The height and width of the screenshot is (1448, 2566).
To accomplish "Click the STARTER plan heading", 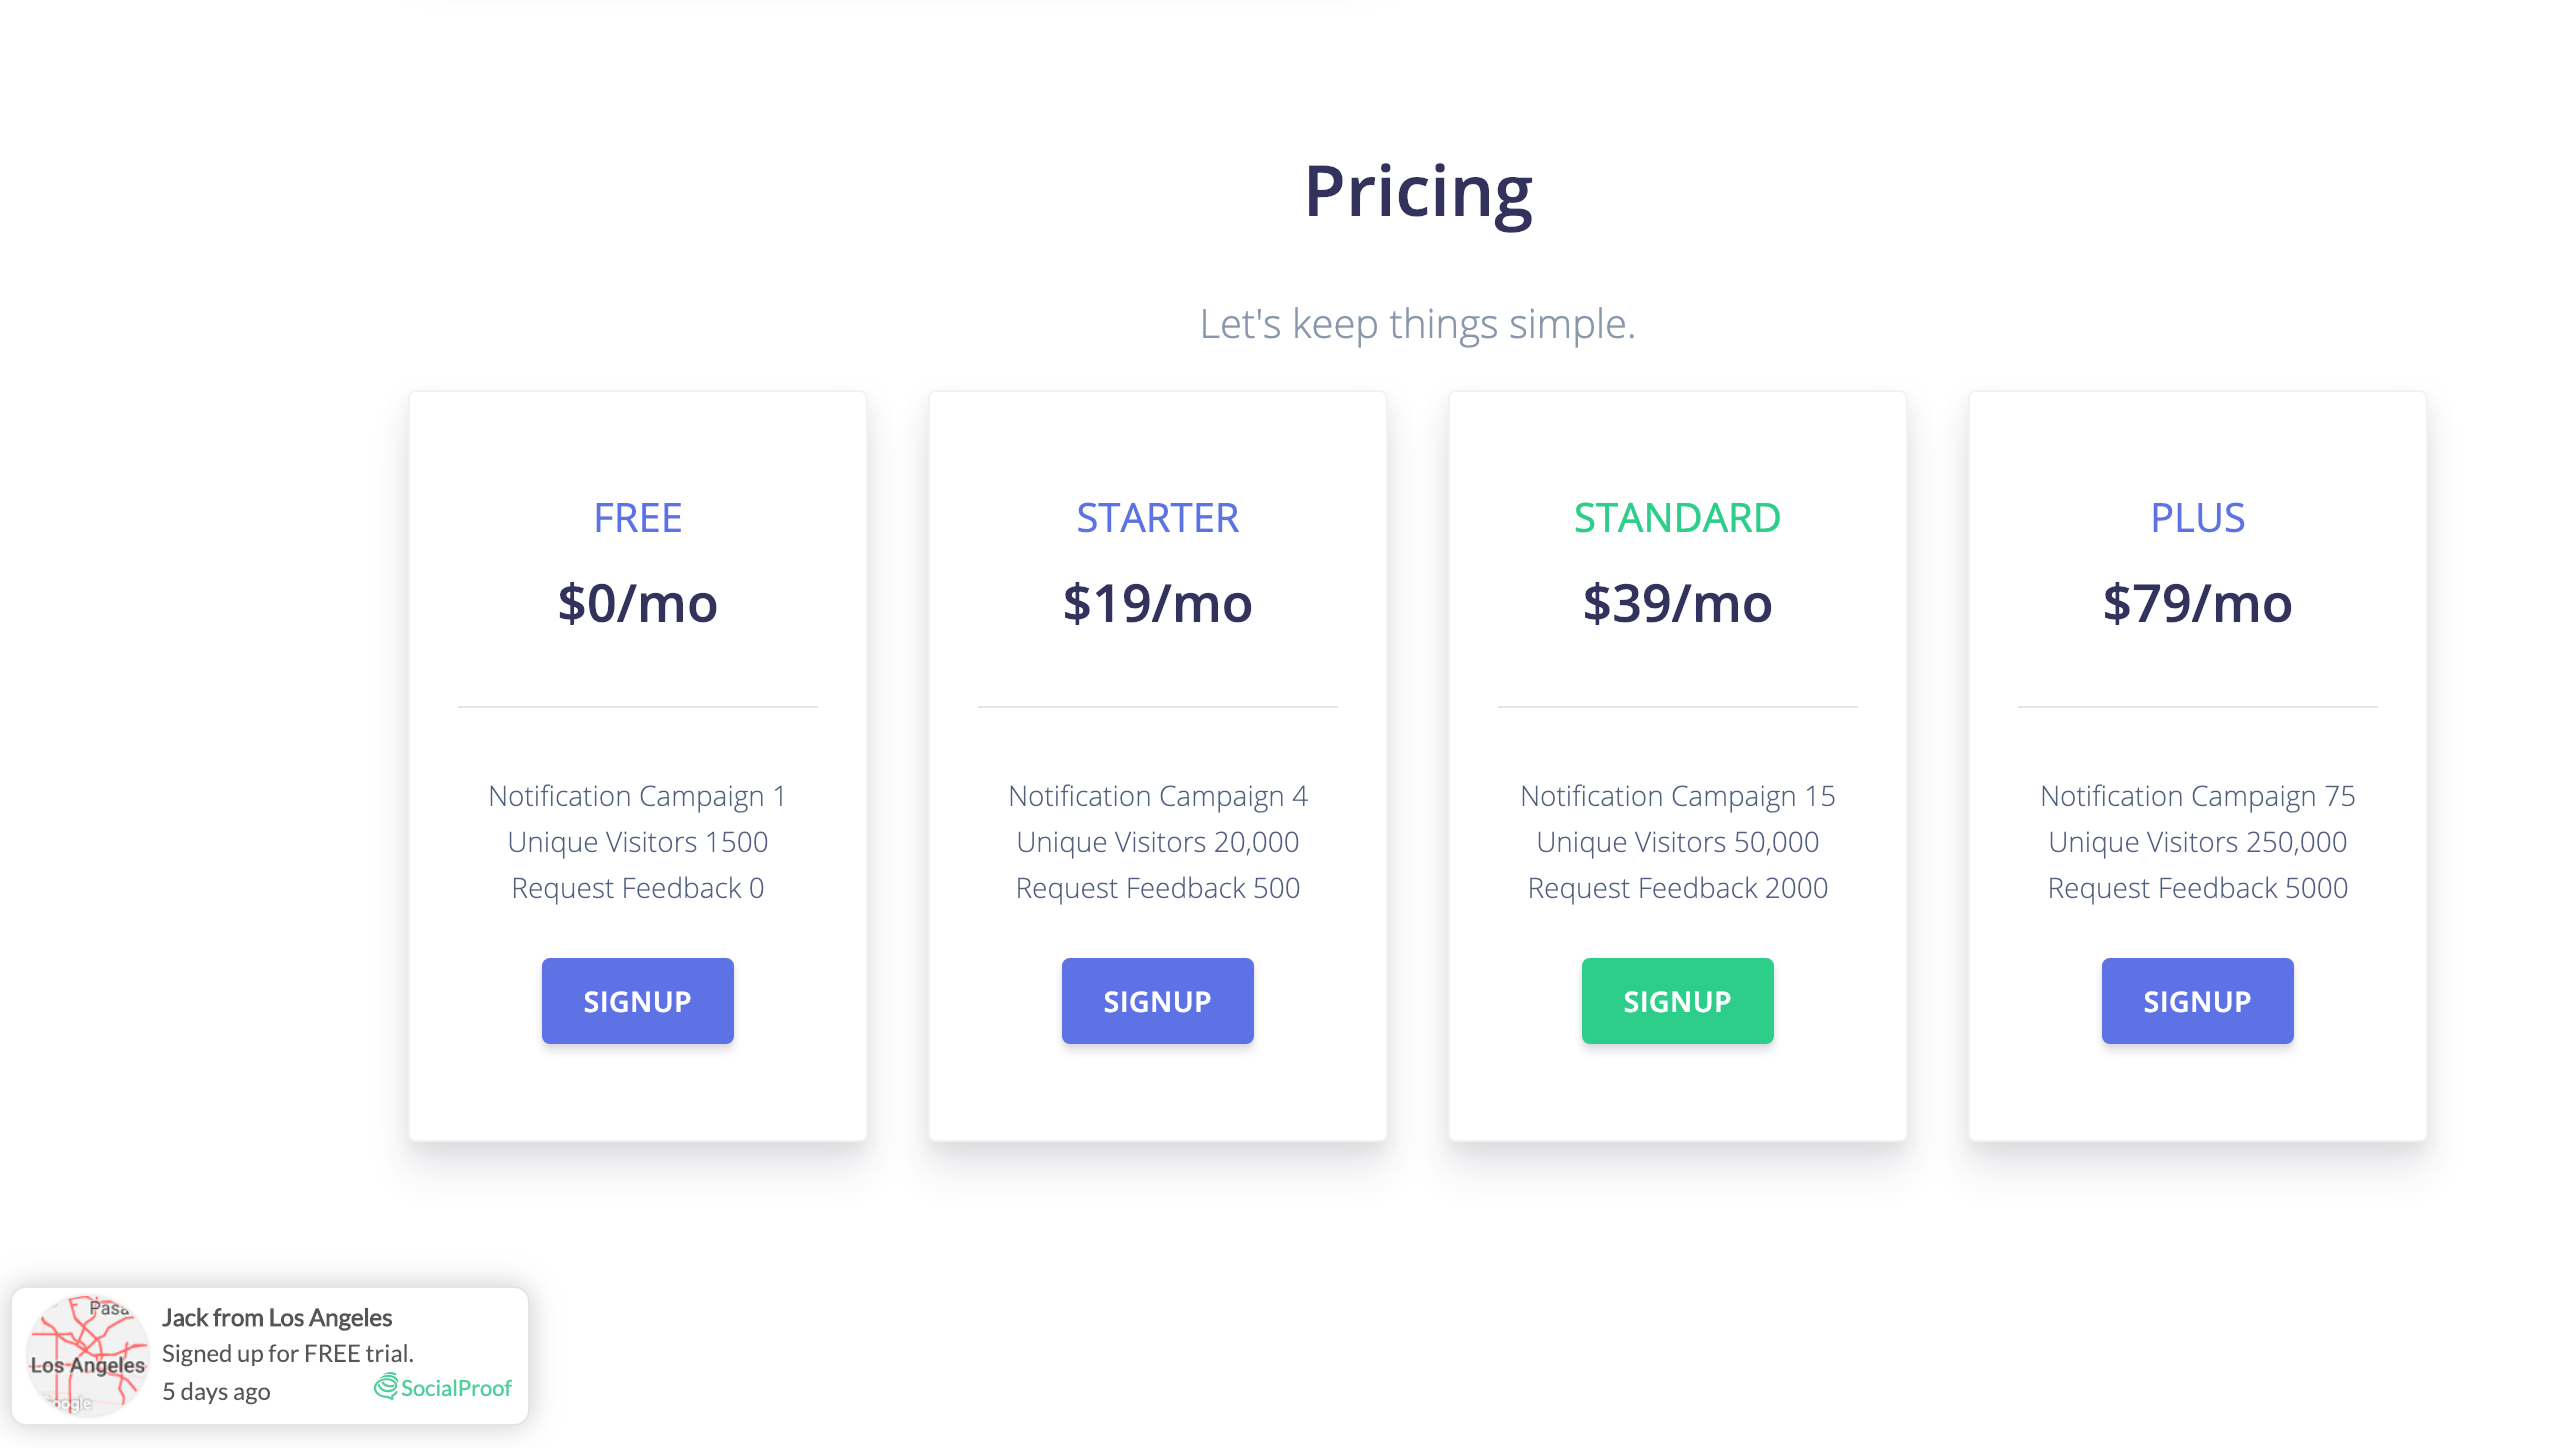I will pyautogui.click(x=1157, y=518).
